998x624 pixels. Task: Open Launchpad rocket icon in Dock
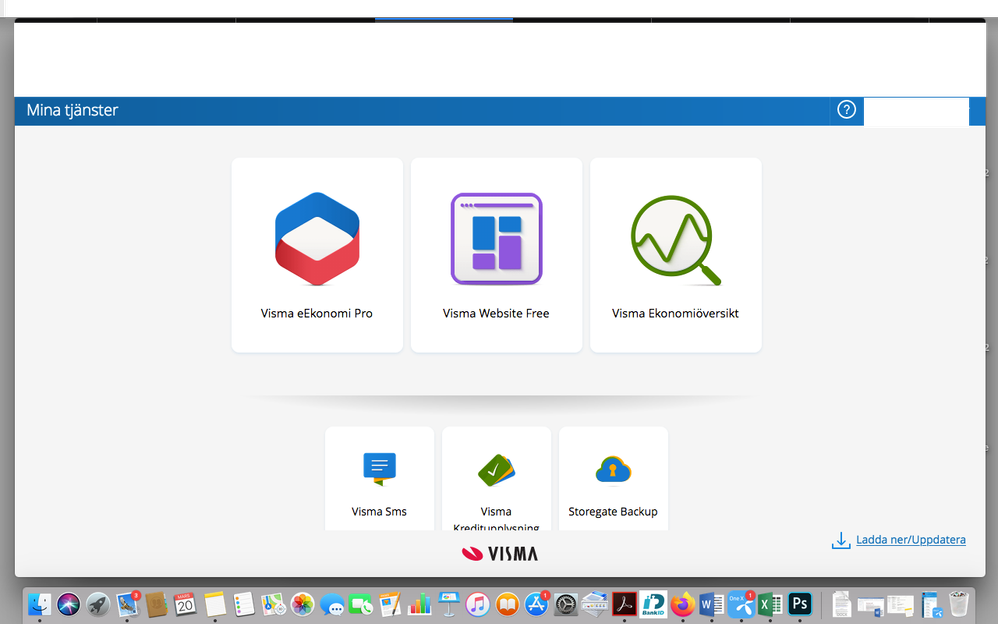coord(98,604)
